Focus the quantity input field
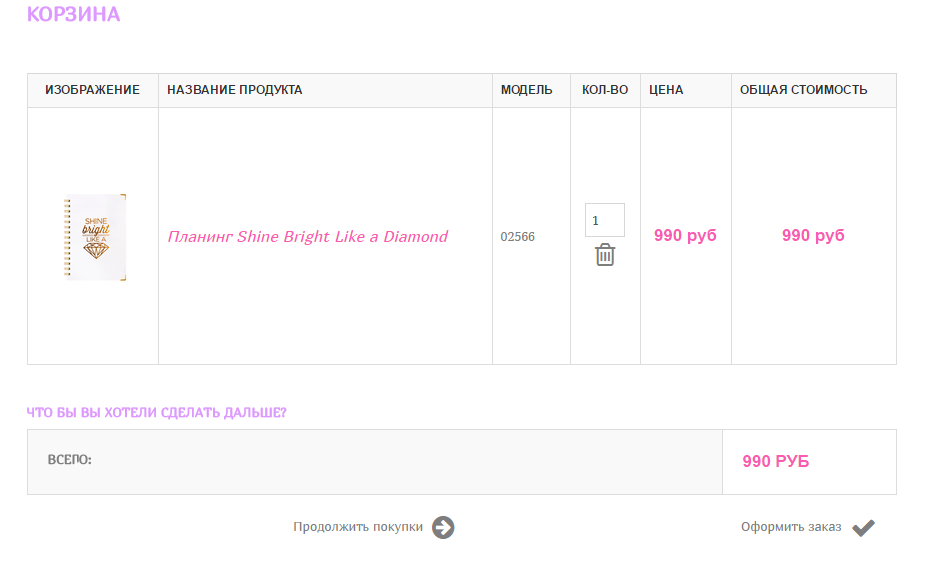 605,220
